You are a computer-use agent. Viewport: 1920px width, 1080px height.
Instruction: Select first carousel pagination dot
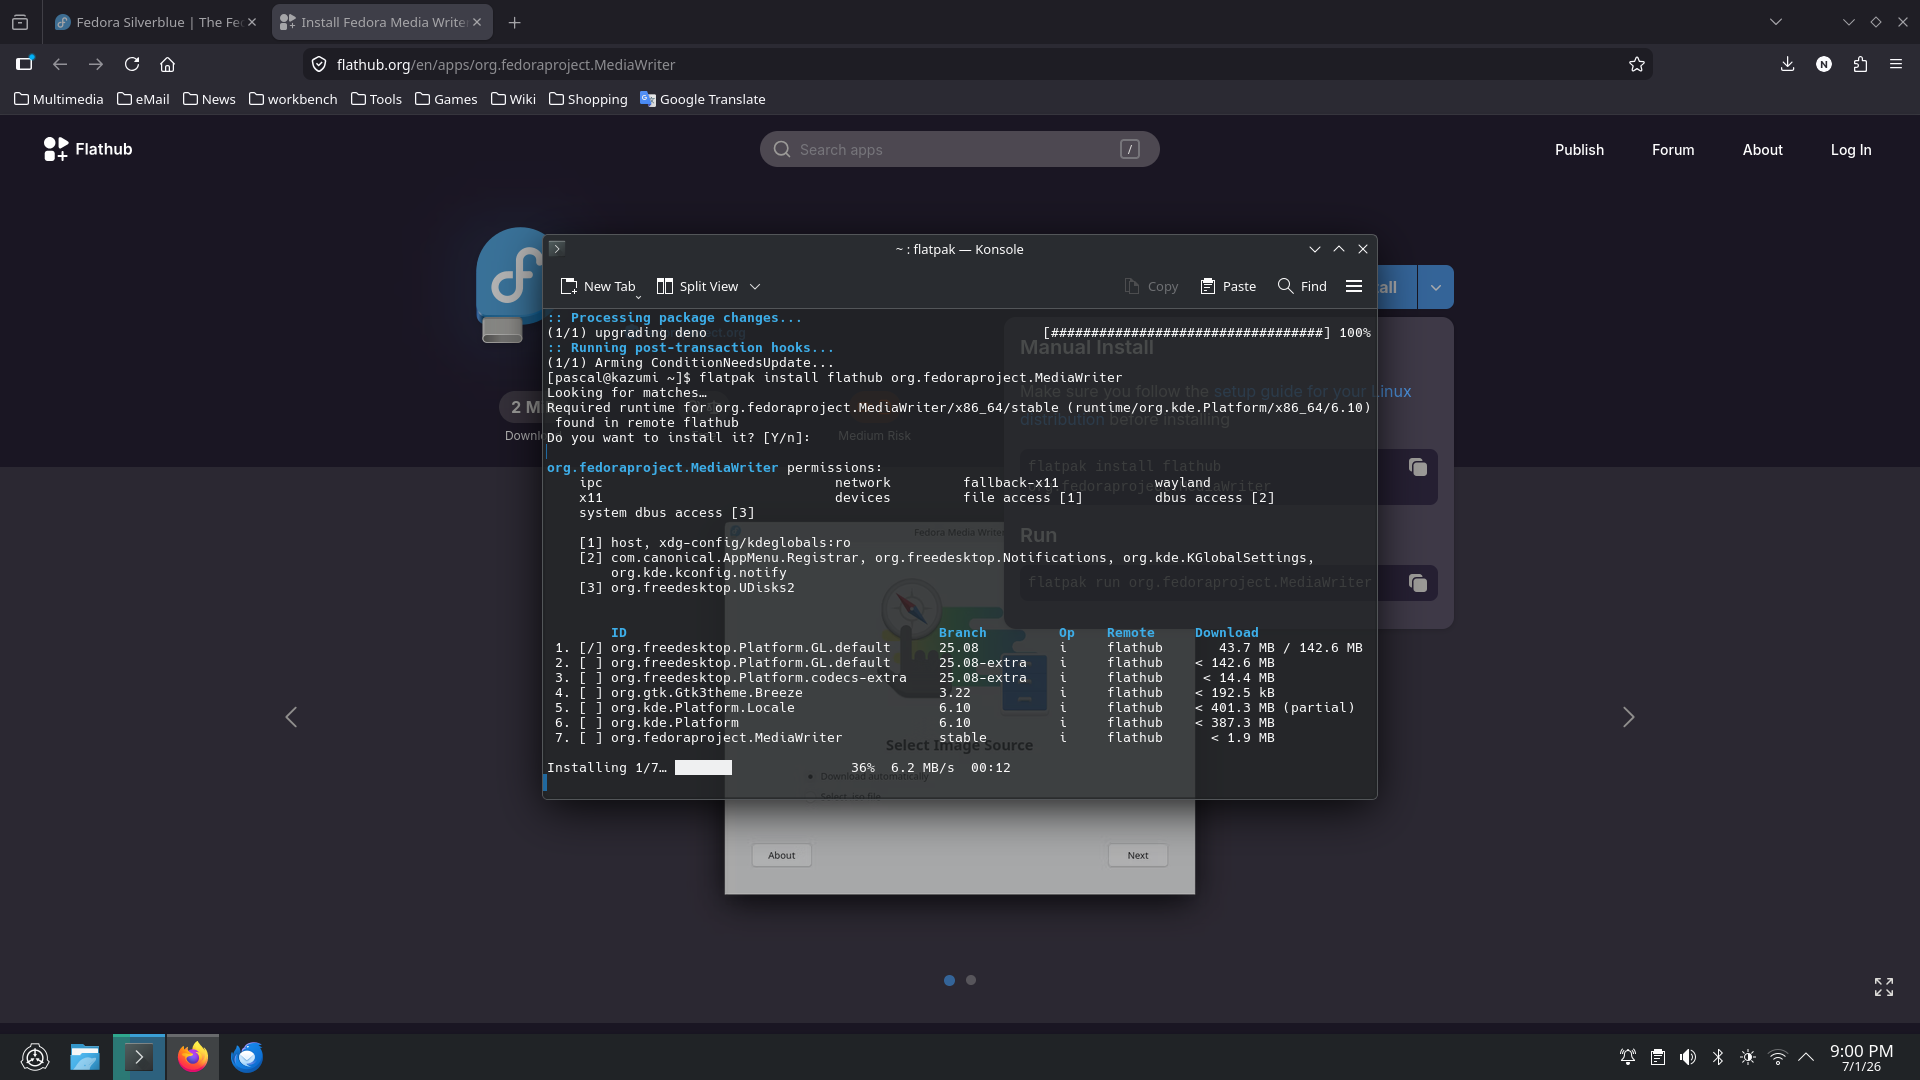949,980
